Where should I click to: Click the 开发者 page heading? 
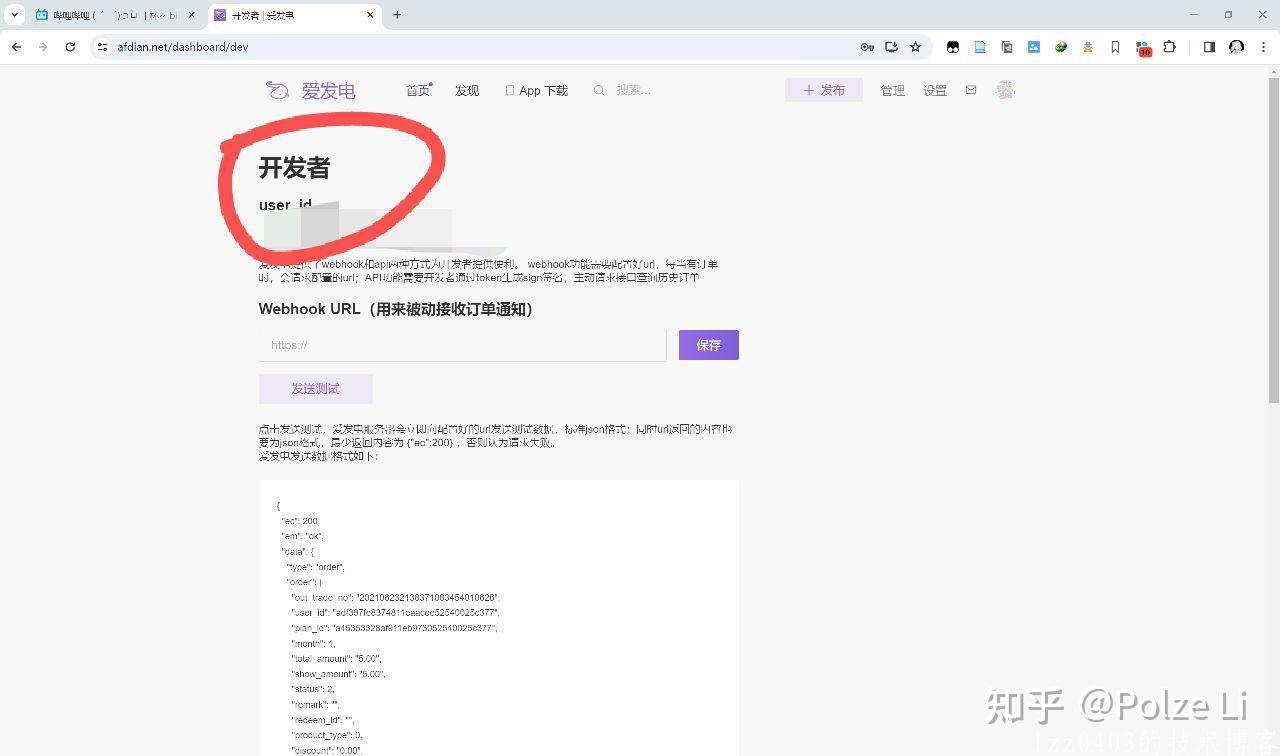point(294,168)
